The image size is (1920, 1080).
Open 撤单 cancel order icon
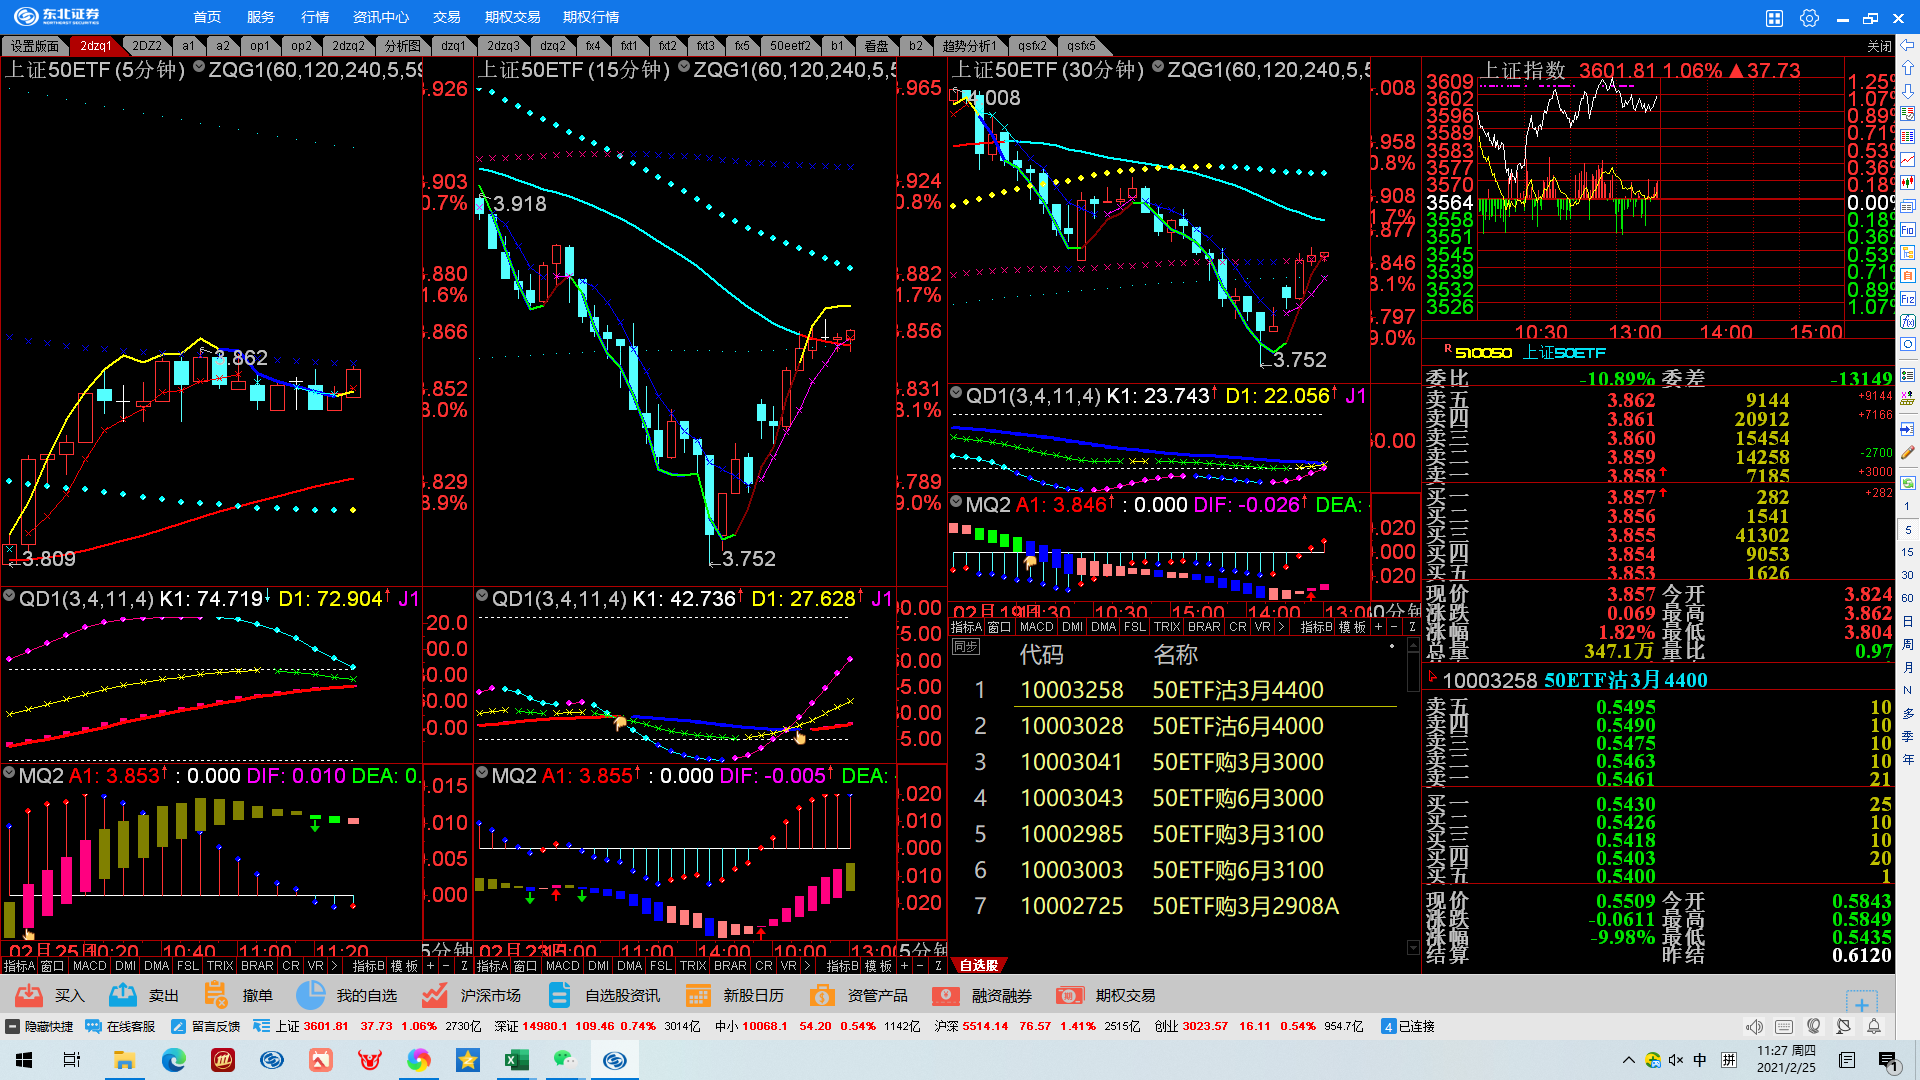[x=215, y=995]
